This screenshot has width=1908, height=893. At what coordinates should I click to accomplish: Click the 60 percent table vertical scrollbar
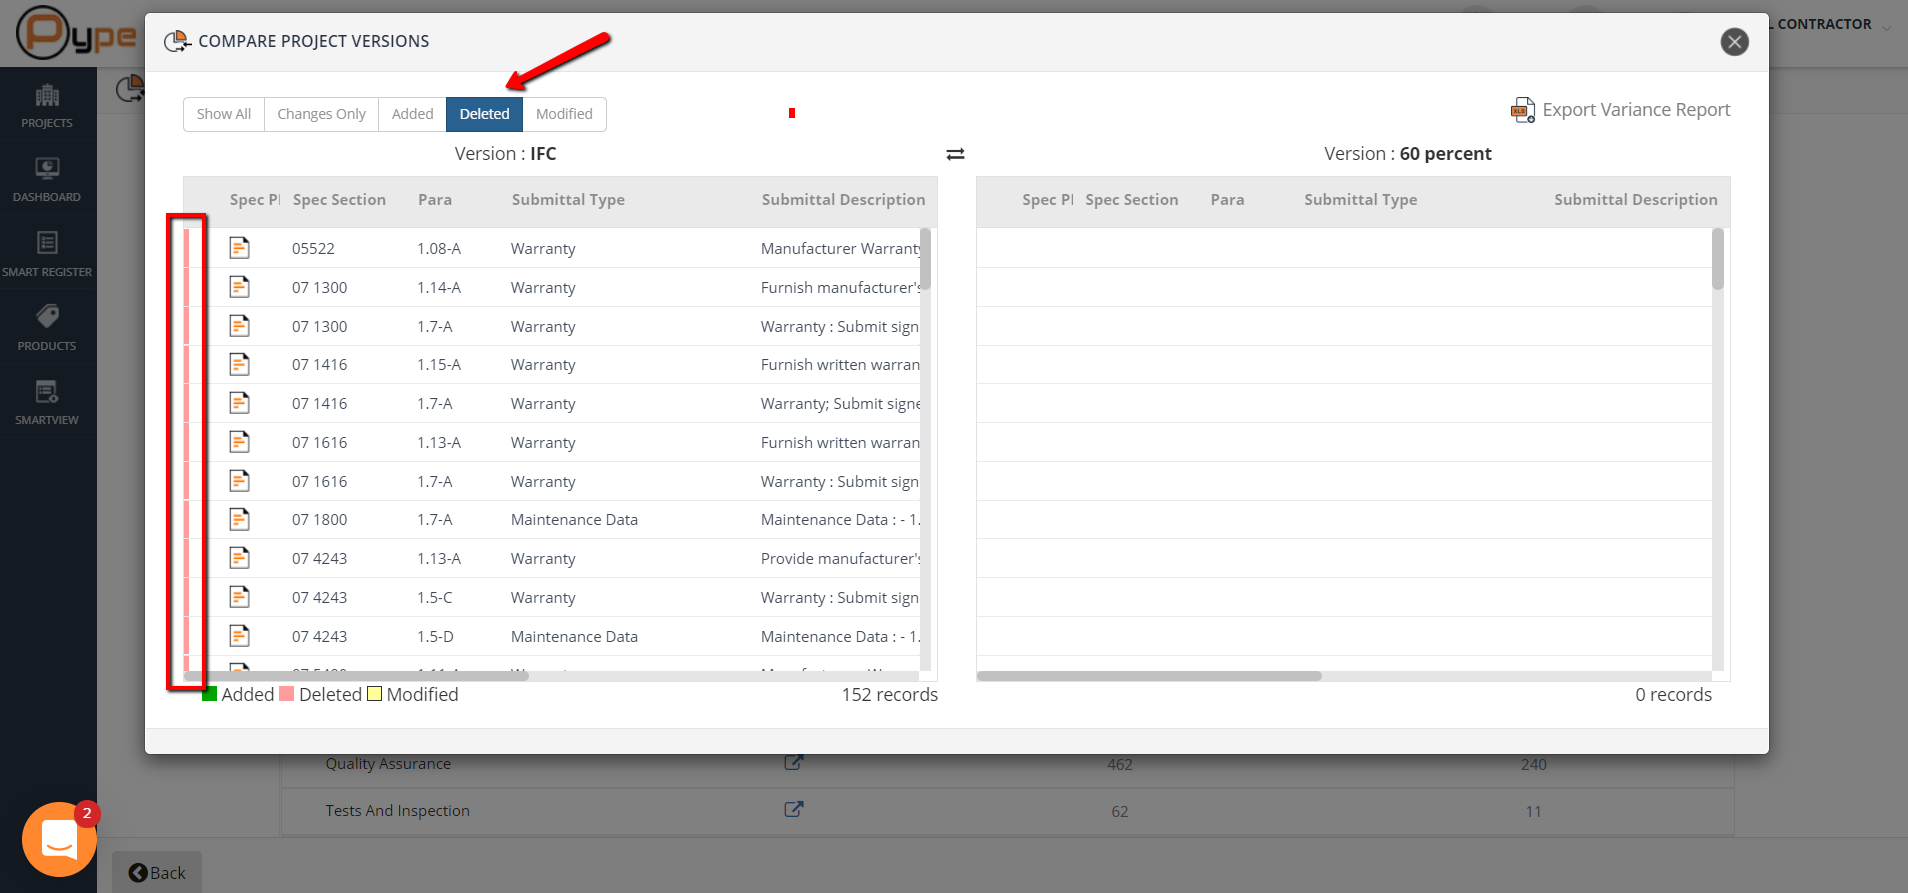[1718, 259]
